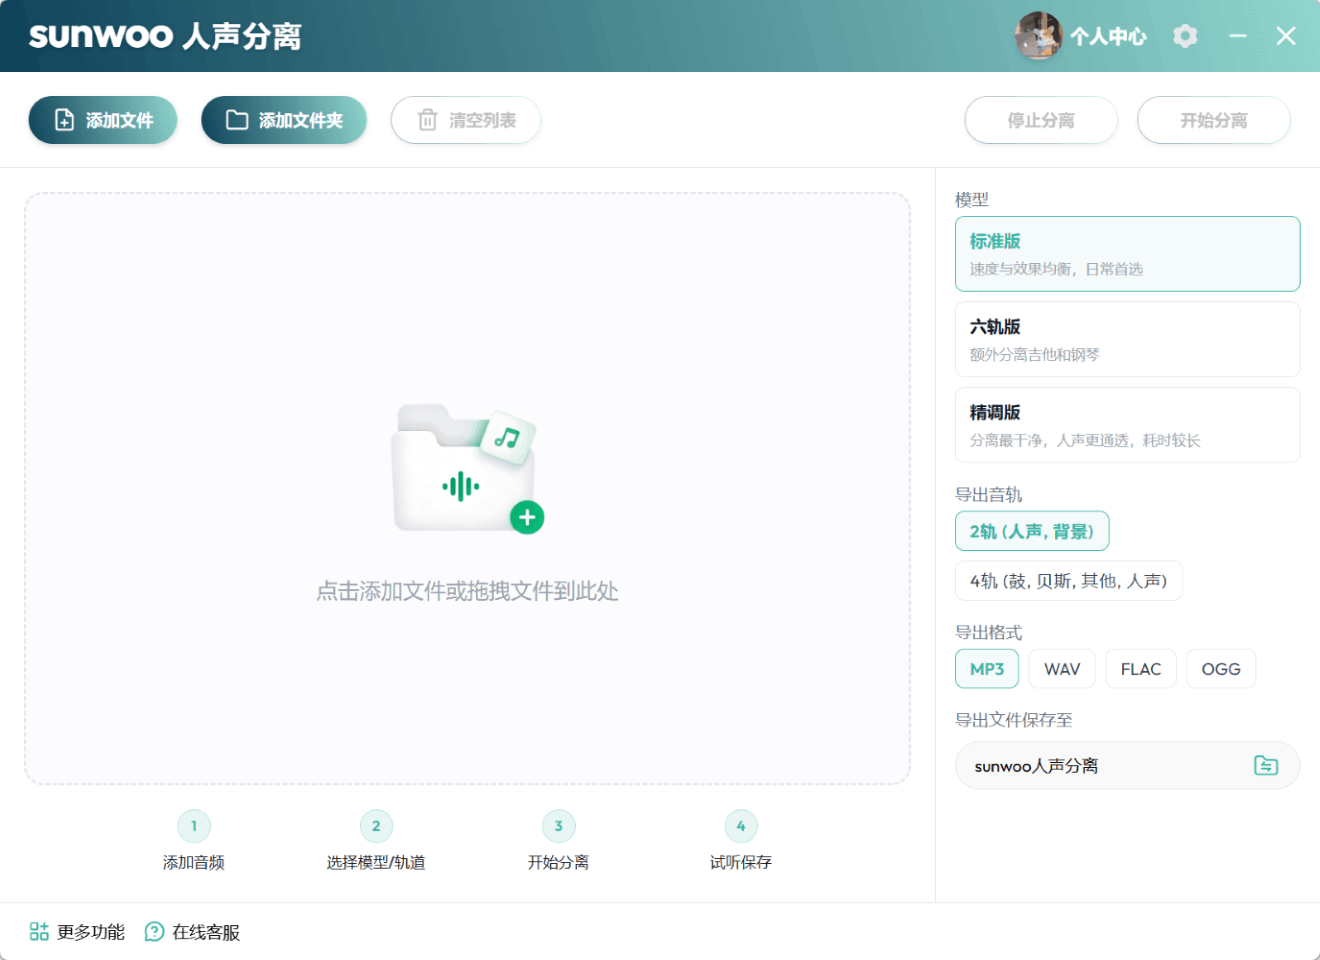Click the browse output folder icon
The width and height of the screenshot is (1320, 960).
point(1266,765)
